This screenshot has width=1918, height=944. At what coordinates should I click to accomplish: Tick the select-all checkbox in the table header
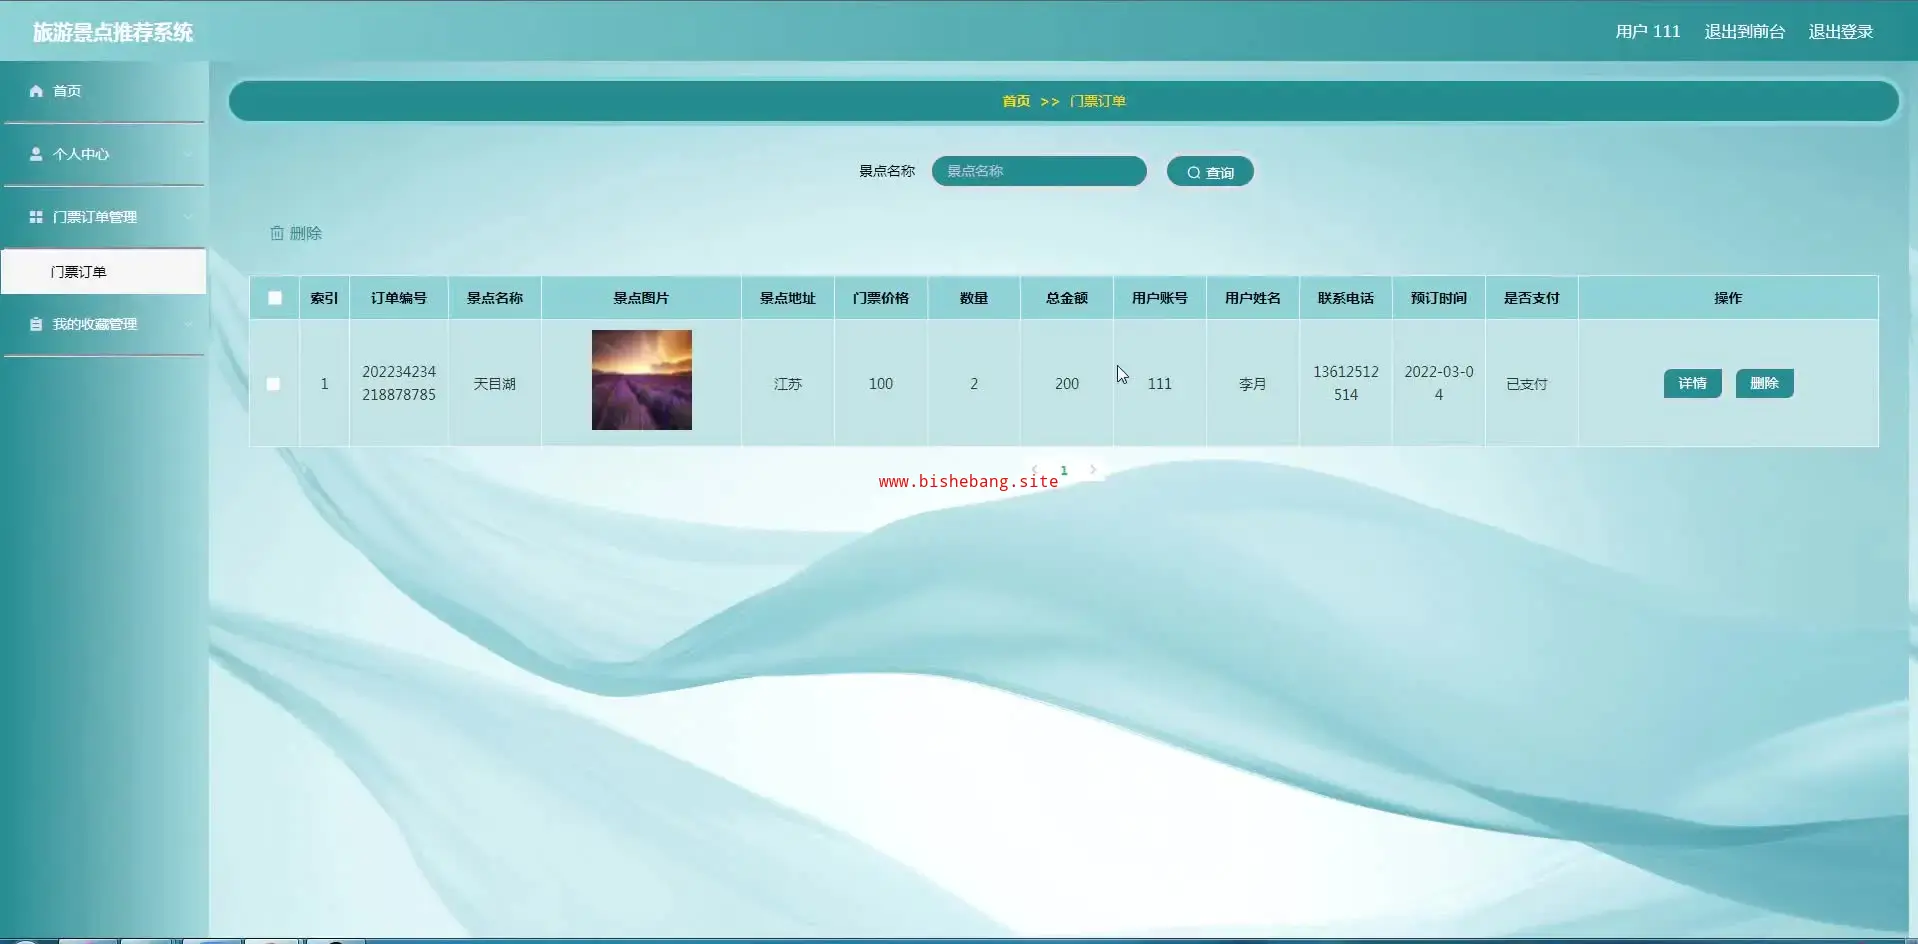click(275, 298)
